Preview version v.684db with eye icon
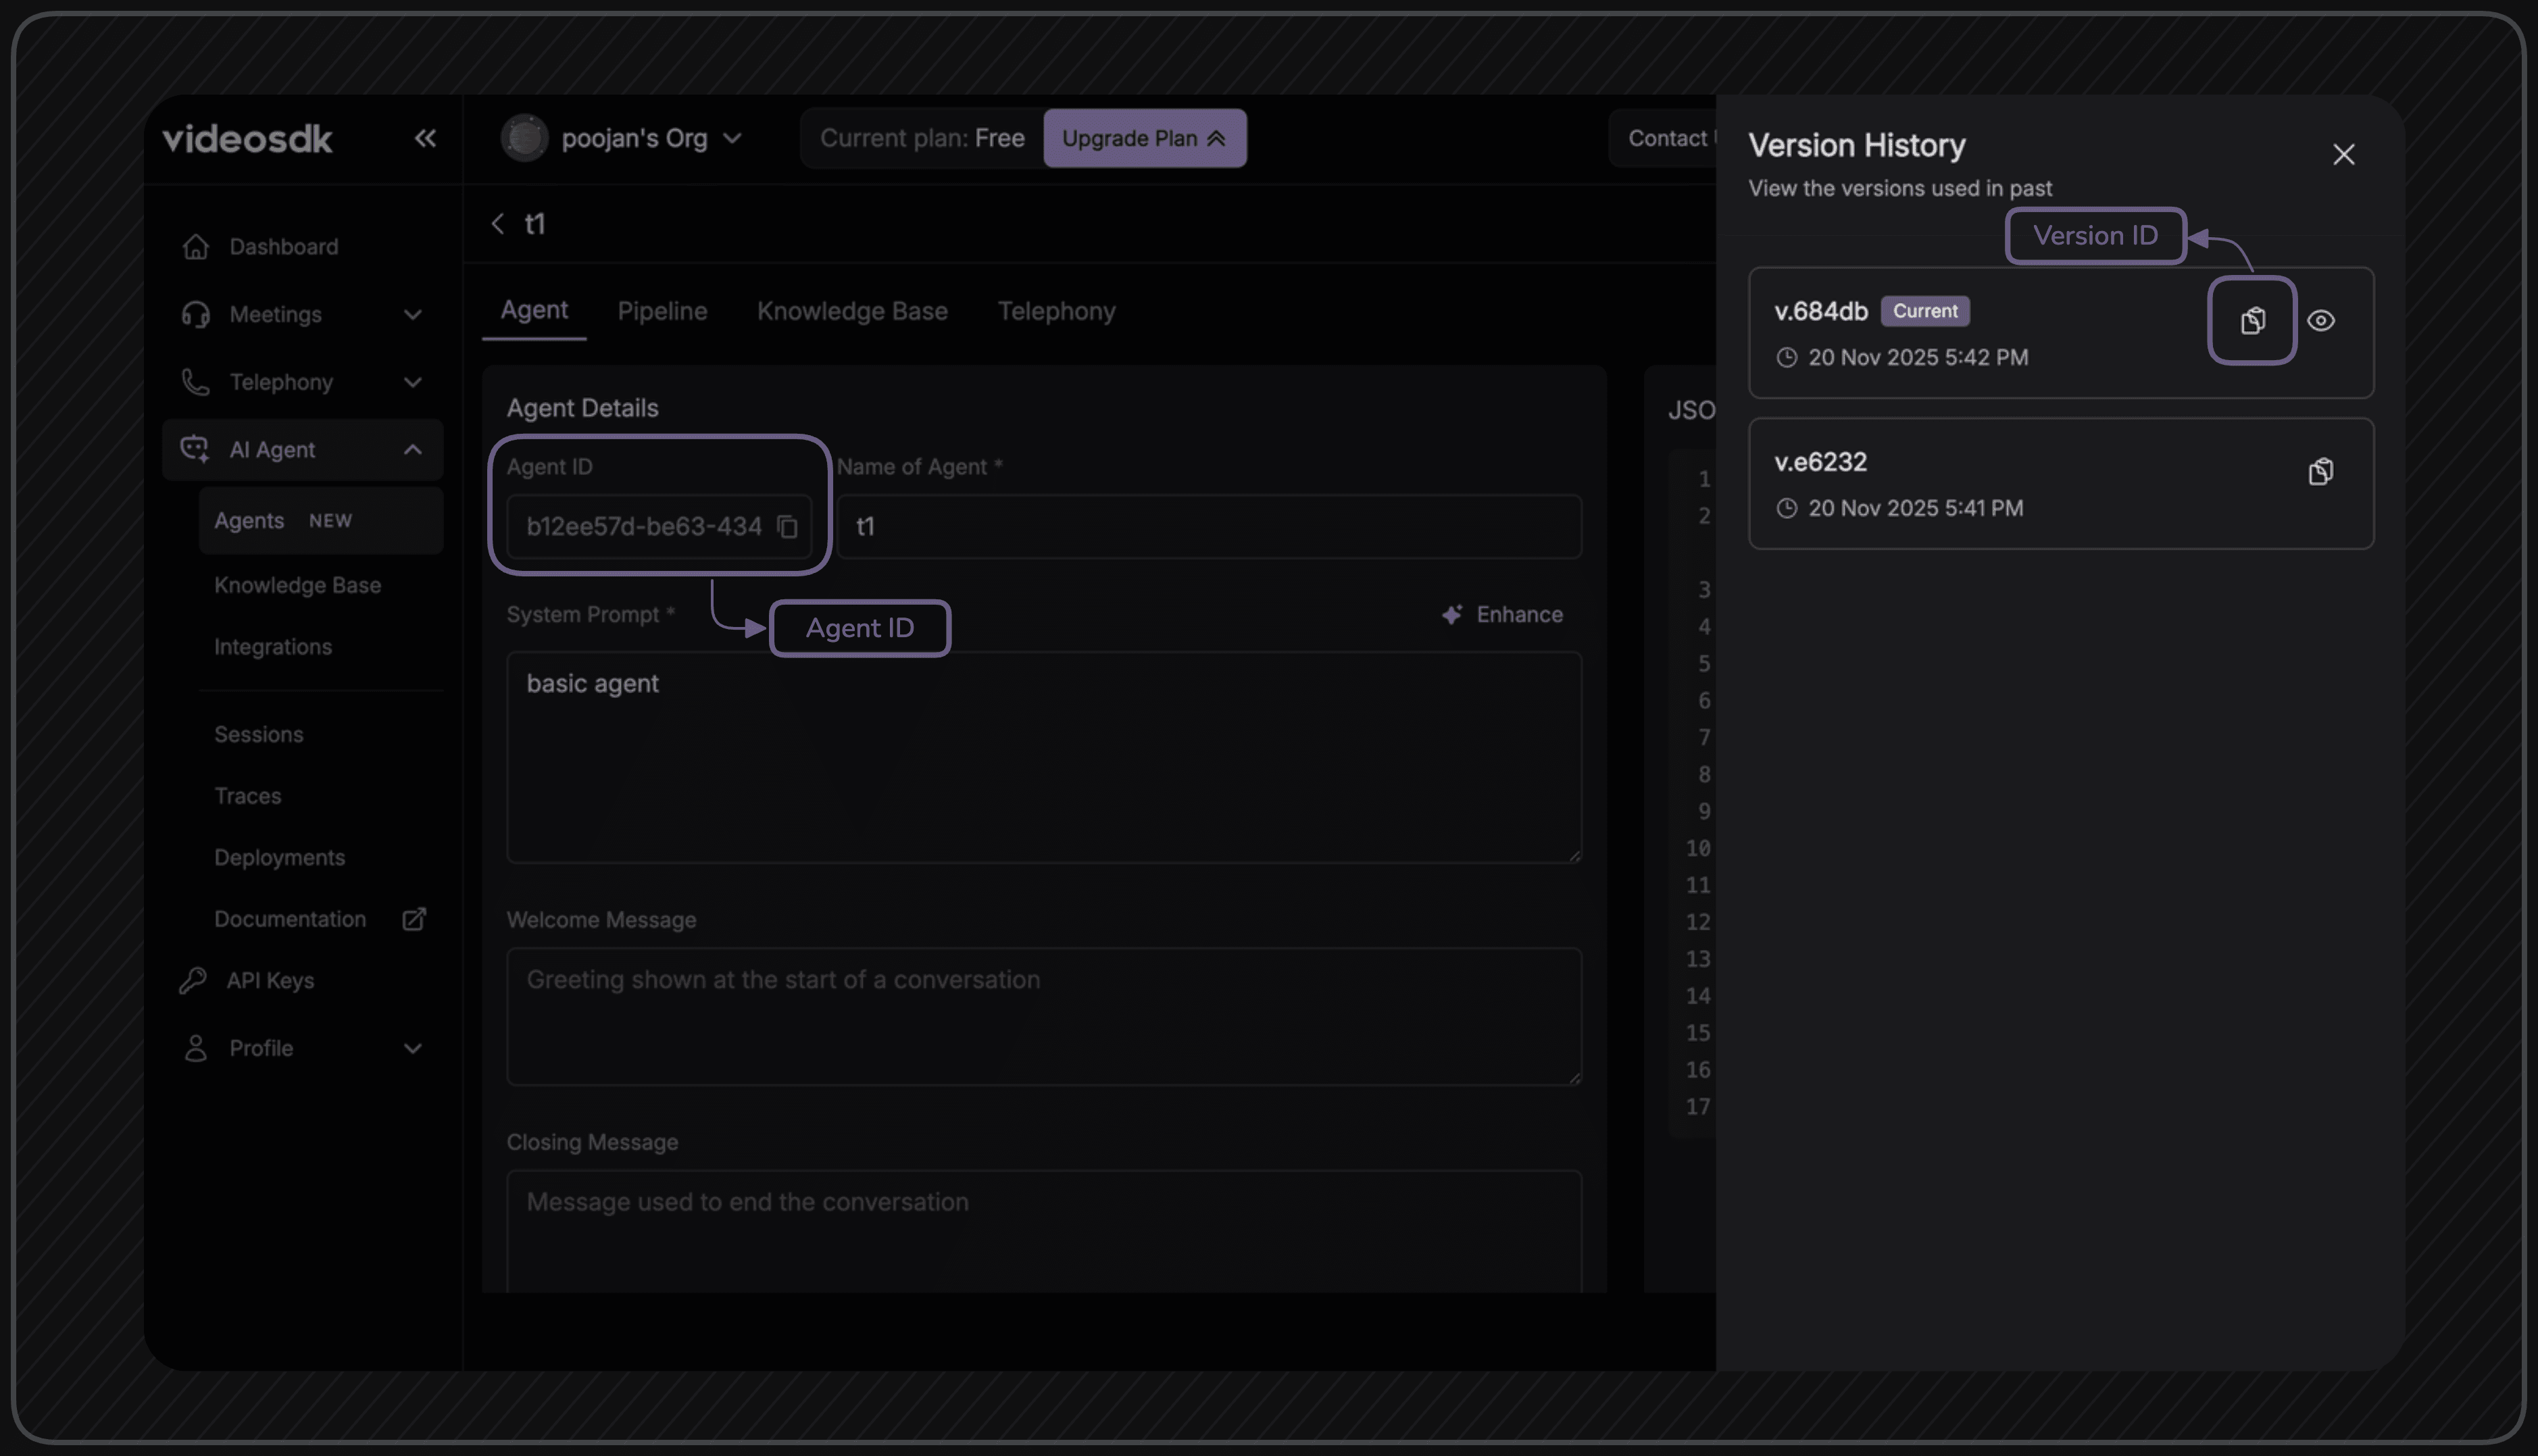2538x1456 pixels. [2320, 321]
